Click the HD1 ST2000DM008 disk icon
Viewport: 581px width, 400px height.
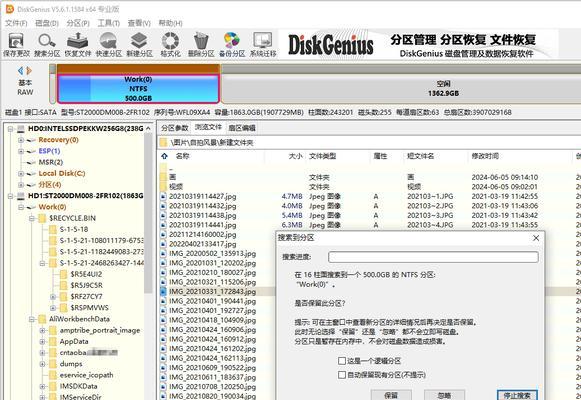point(21,196)
